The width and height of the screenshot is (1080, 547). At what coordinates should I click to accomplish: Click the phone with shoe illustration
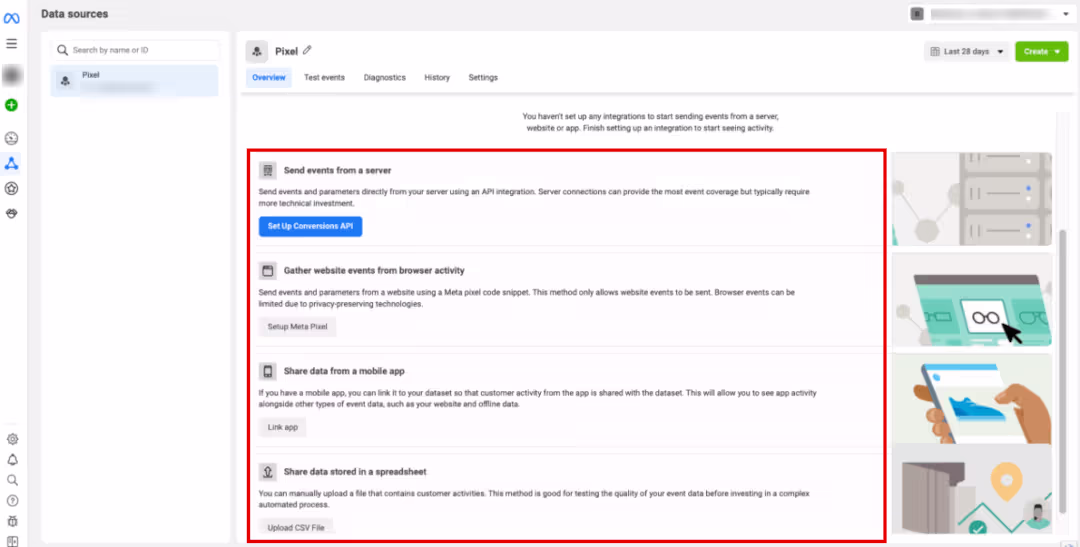(x=972, y=399)
